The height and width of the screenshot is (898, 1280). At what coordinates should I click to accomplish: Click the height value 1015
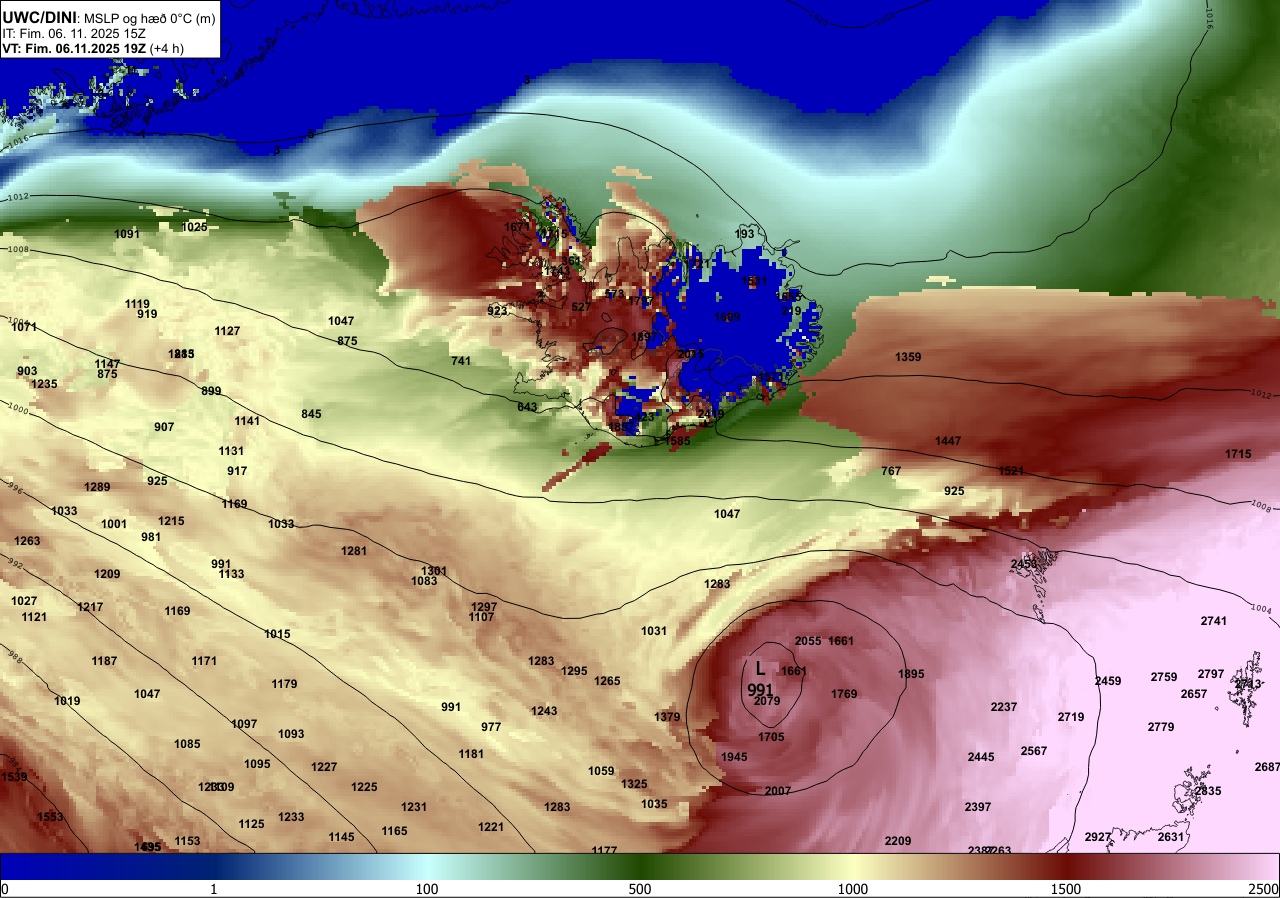278,634
